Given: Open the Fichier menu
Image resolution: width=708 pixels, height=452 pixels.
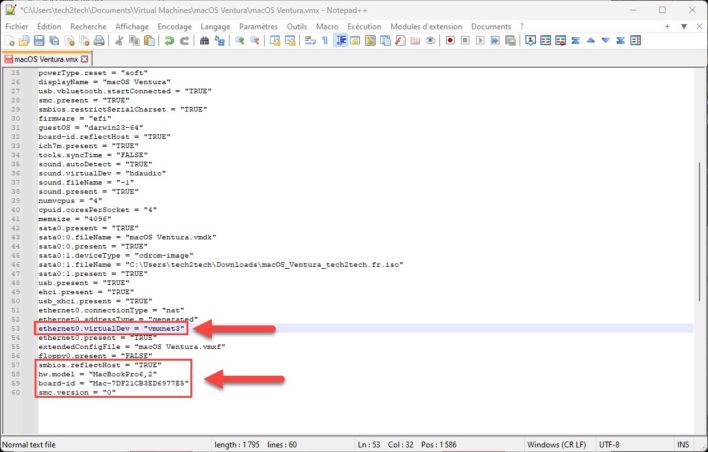Looking at the screenshot, I should pos(19,25).
